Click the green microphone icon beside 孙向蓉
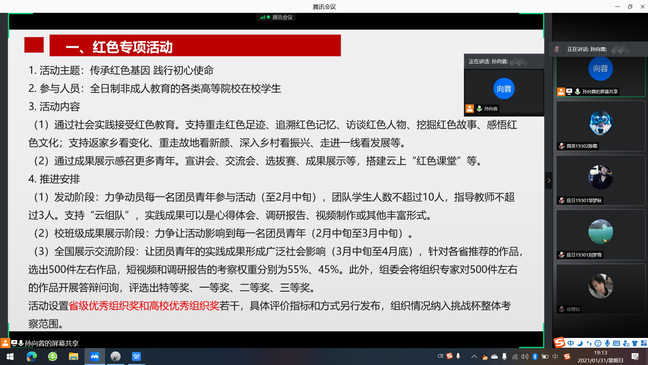648x365 pixels. pos(479,109)
